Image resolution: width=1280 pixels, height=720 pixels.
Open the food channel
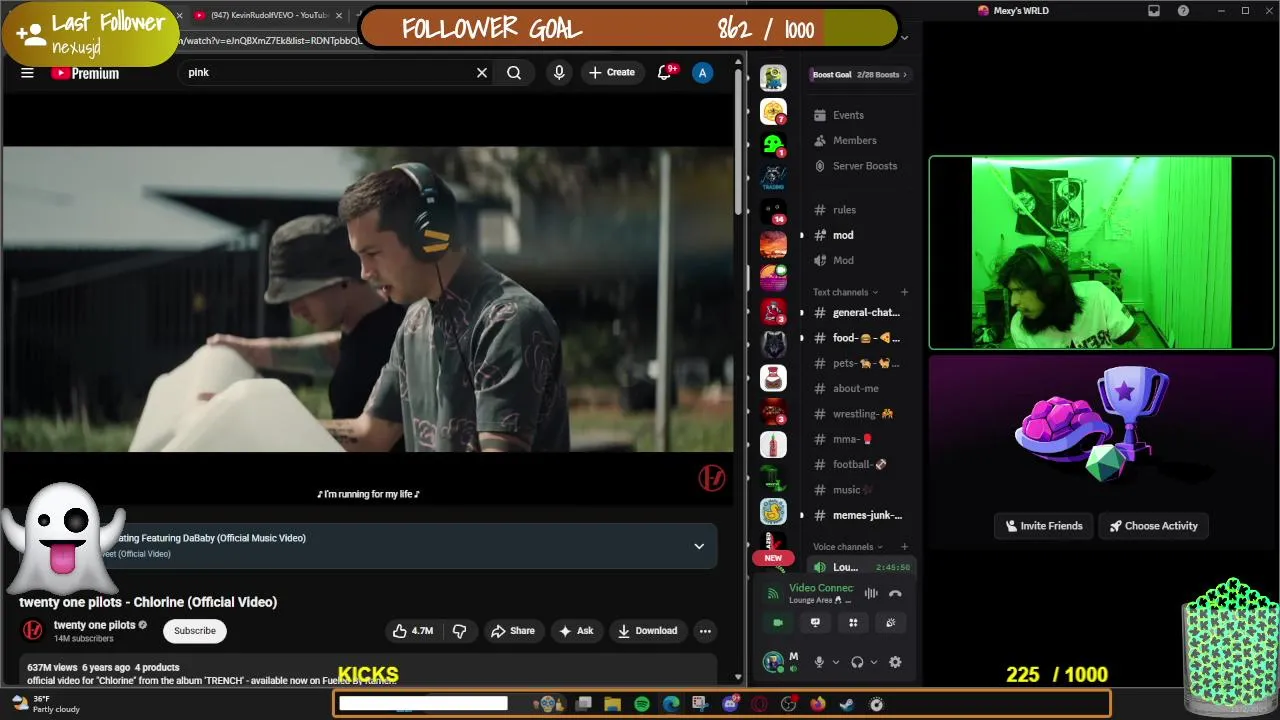click(x=866, y=338)
